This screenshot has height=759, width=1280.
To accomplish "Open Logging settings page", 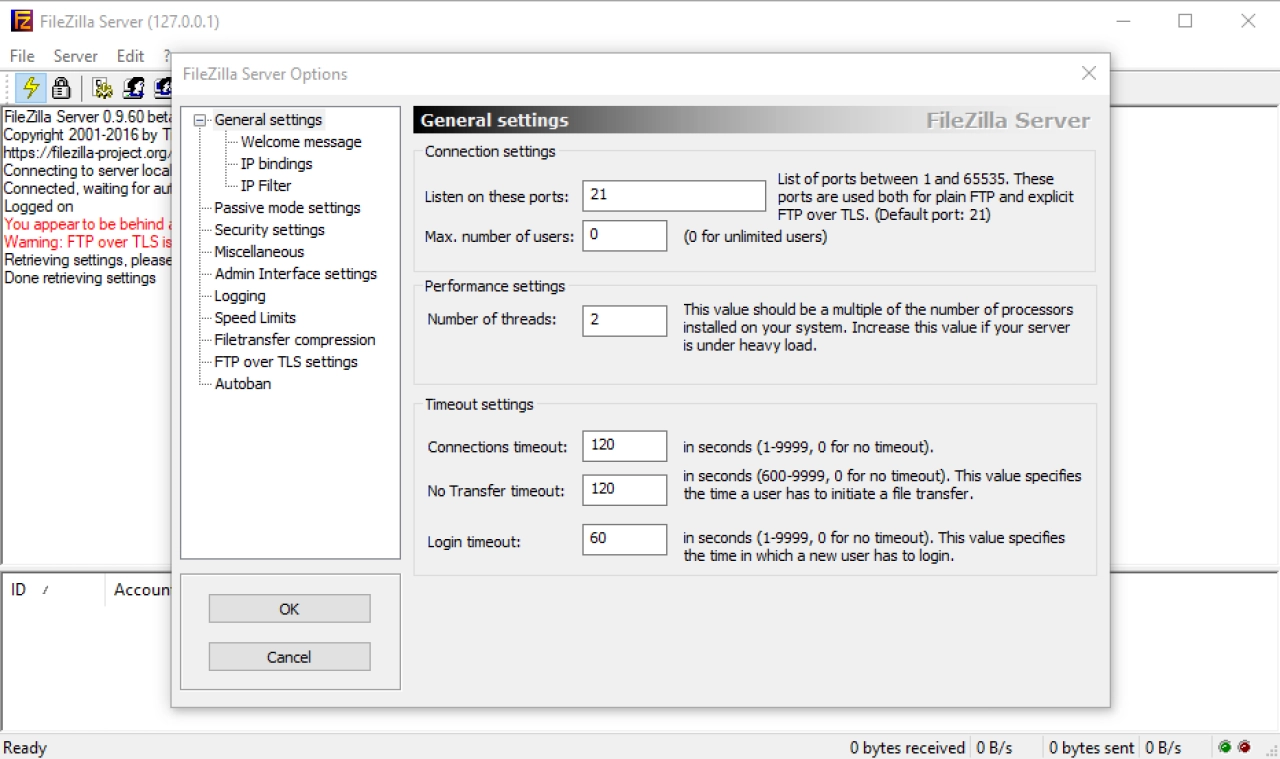I will coord(240,296).
